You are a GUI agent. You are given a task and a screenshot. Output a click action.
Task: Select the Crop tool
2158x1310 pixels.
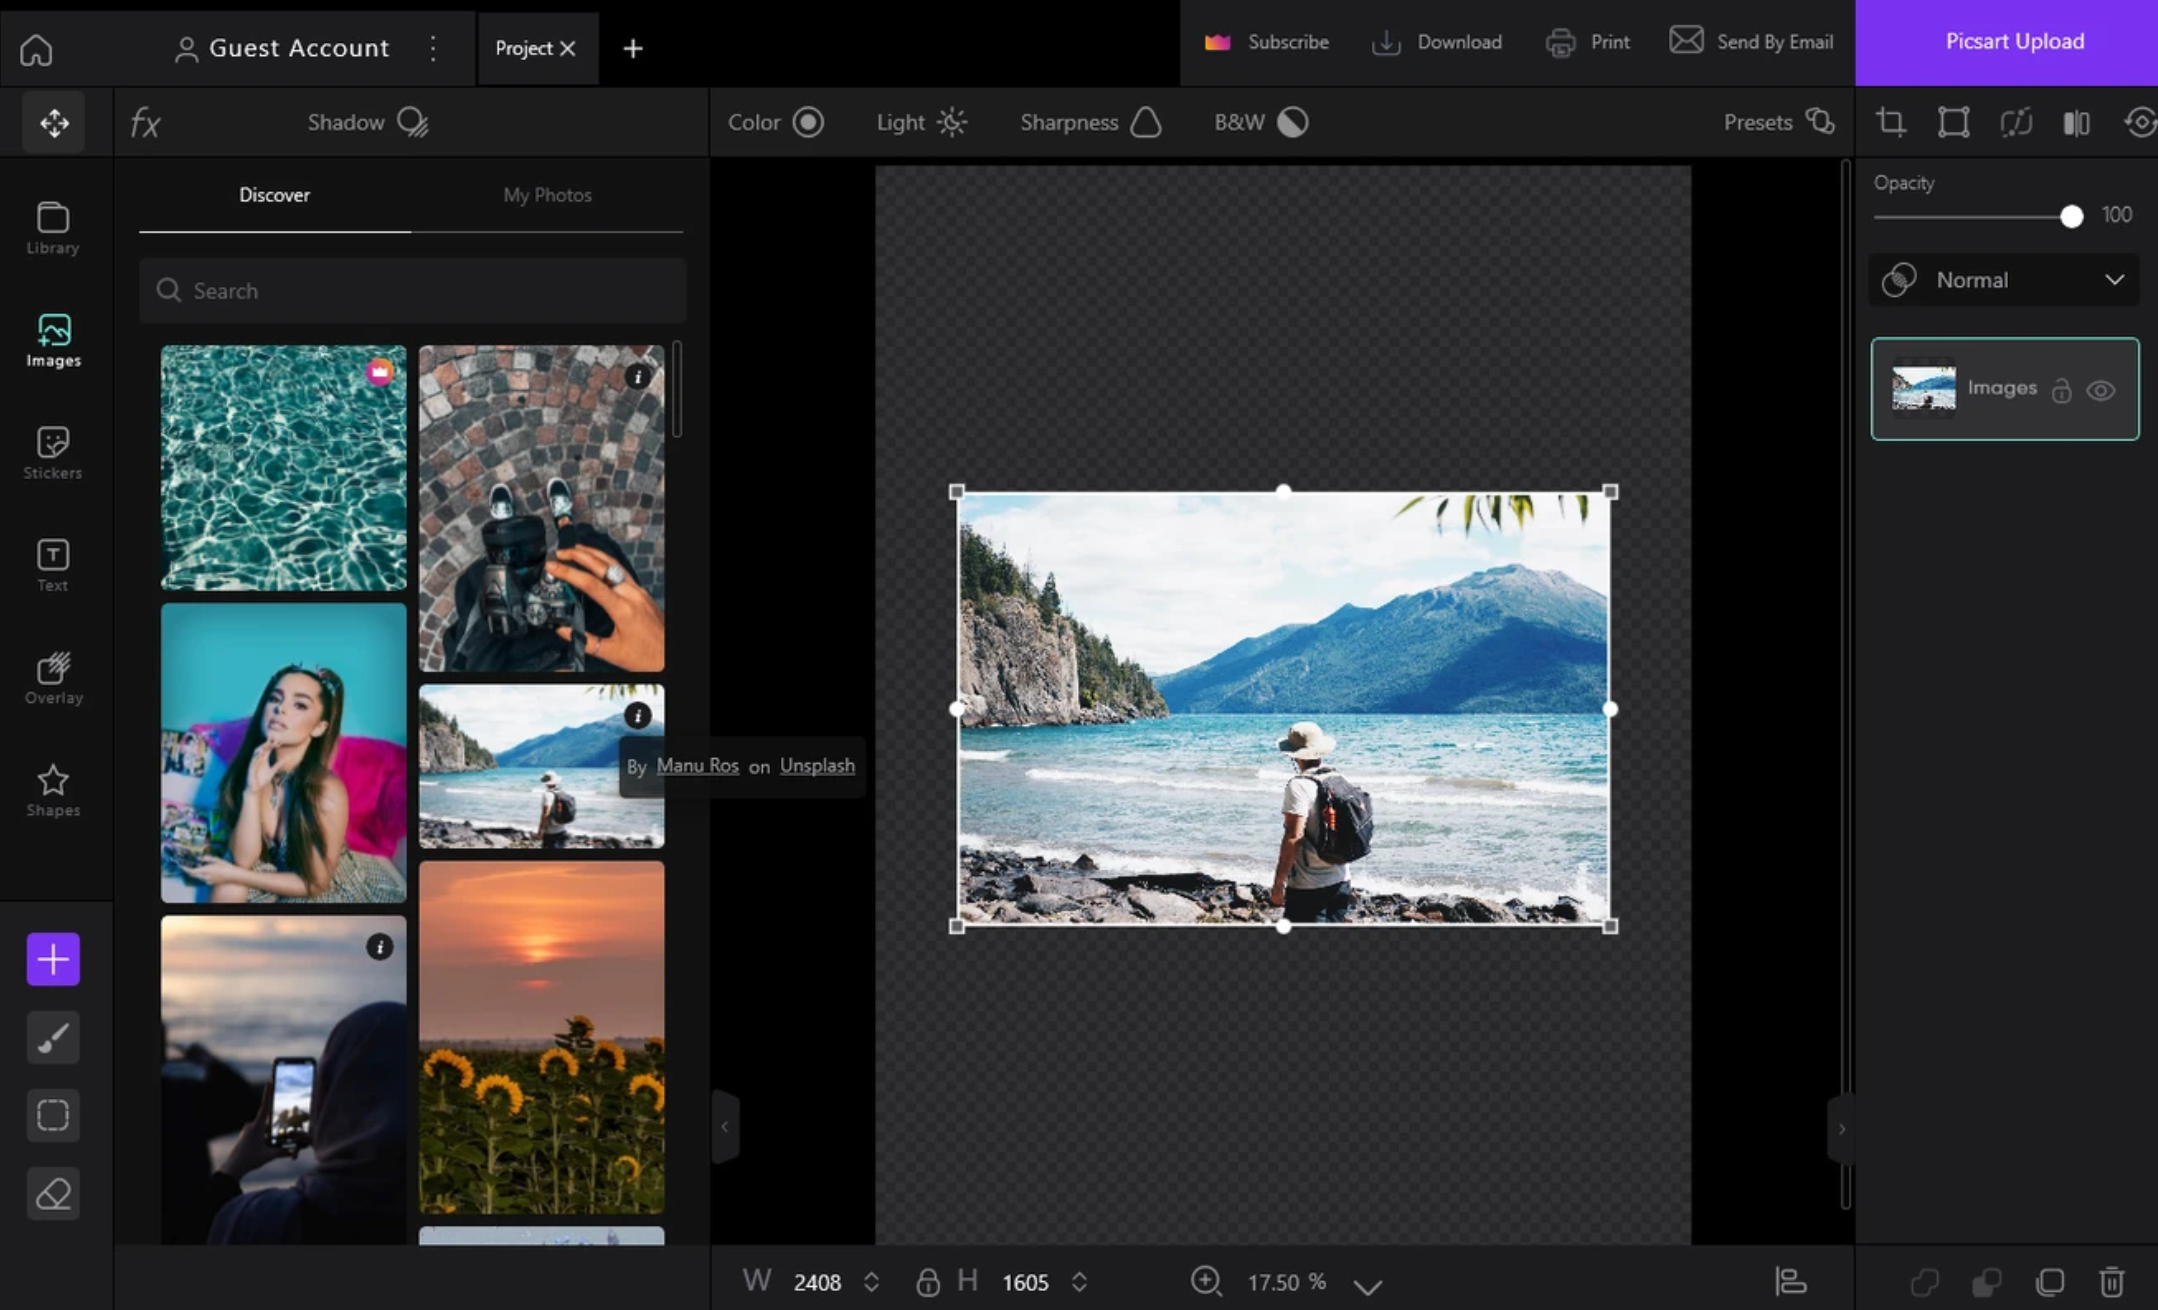pyautogui.click(x=1893, y=121)
